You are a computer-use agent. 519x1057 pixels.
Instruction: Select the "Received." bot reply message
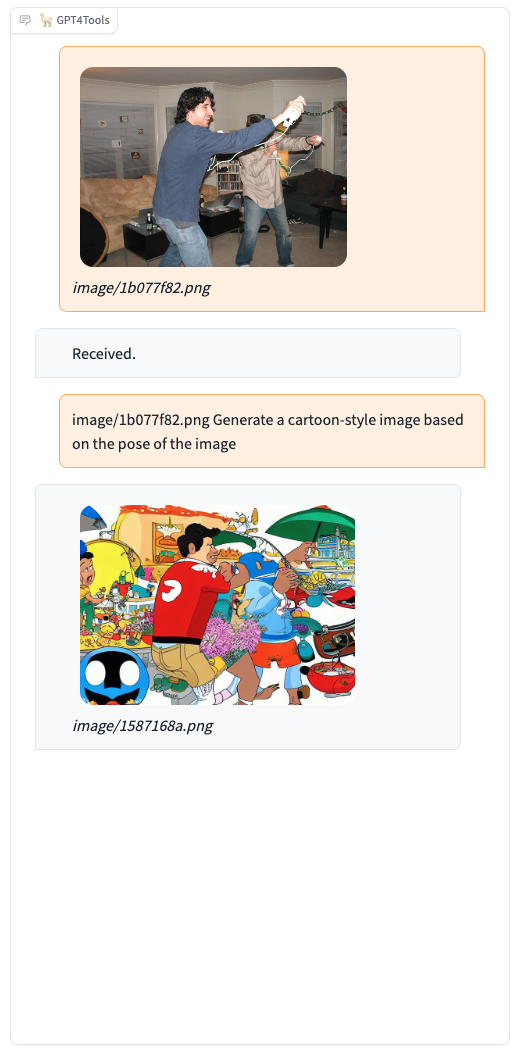[248, 353]
